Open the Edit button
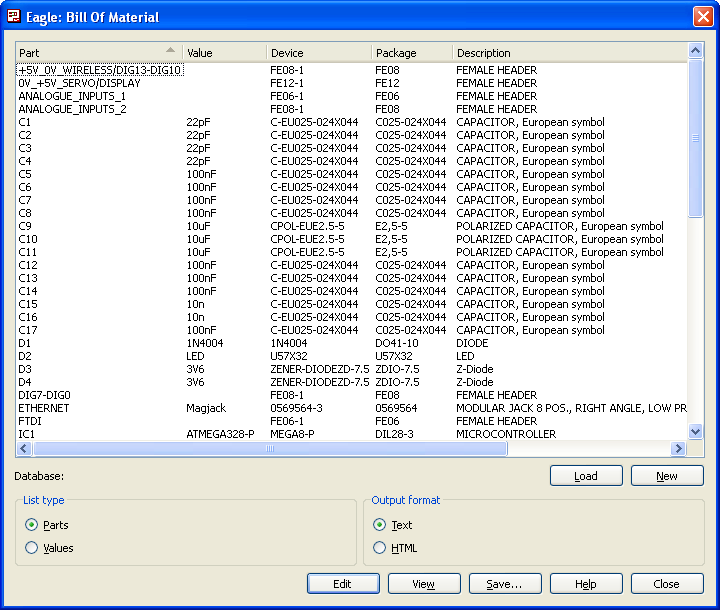The image size is (720, 610). (343, 584)
